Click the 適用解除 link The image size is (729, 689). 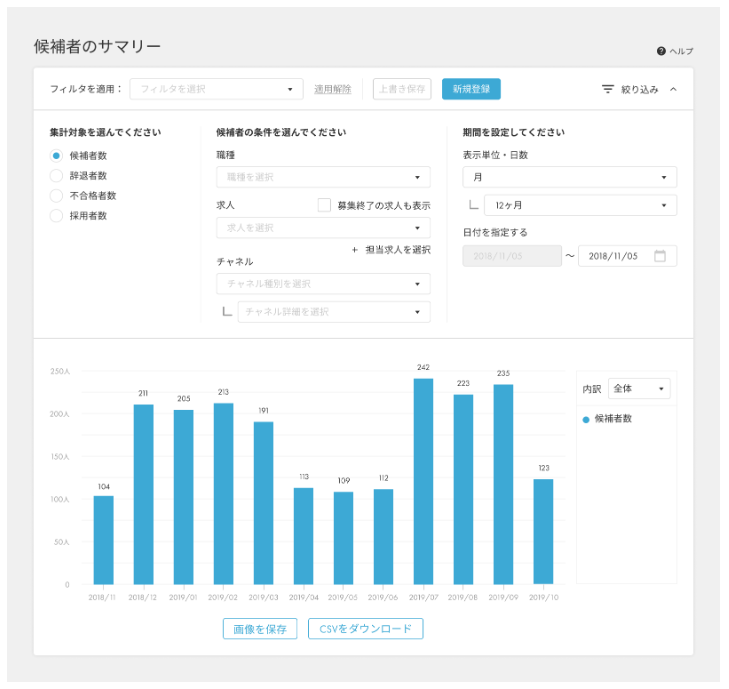click(x=333, y=89)
